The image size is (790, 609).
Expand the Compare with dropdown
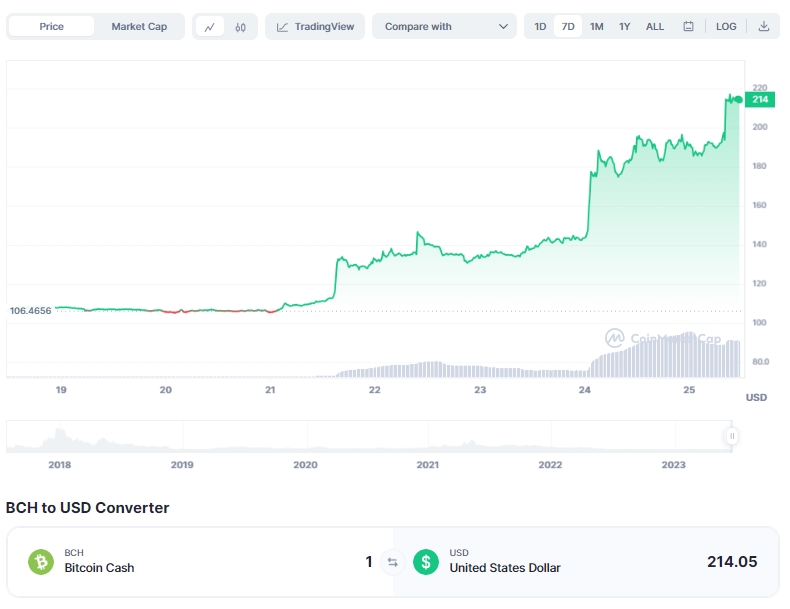tap(444, 27)
